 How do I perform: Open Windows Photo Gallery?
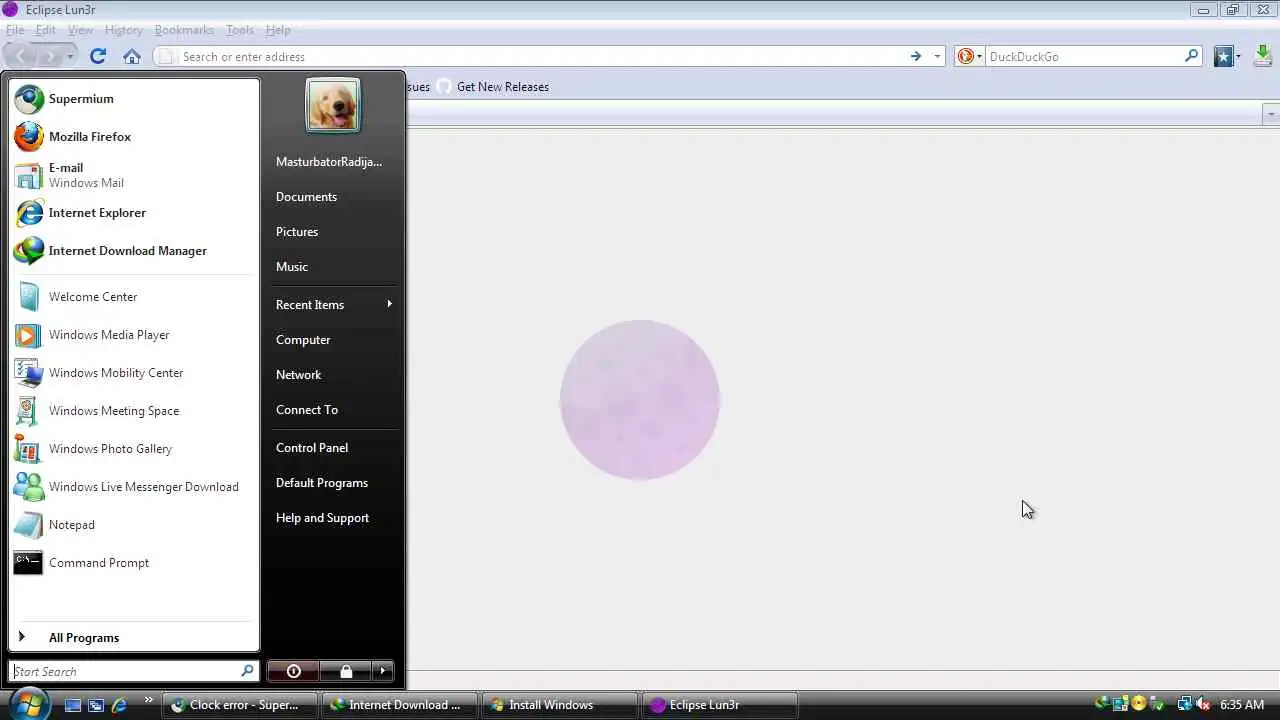(x=133, y=449)
